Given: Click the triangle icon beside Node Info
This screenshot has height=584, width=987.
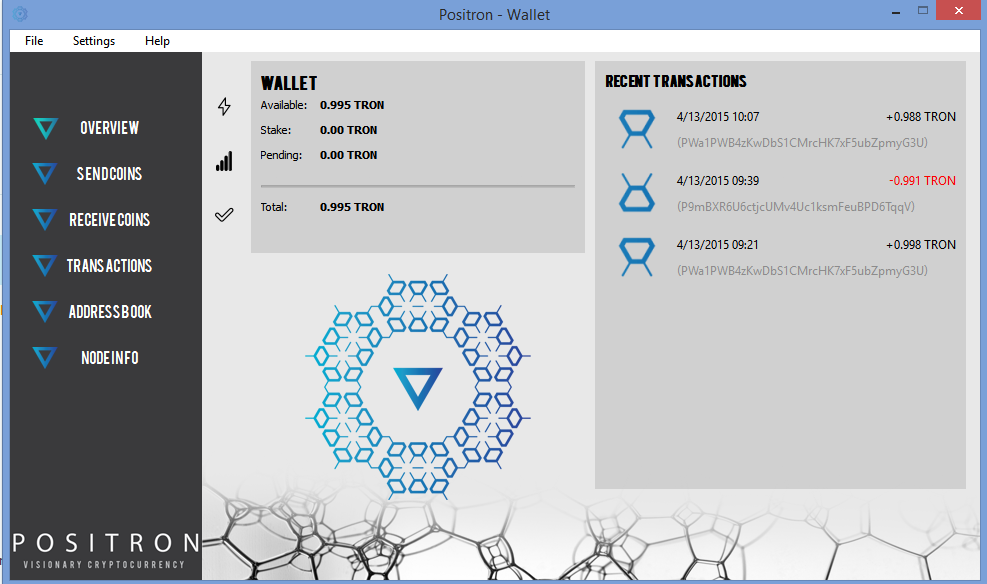Looking at the screenshot, I should pos(45,357).
